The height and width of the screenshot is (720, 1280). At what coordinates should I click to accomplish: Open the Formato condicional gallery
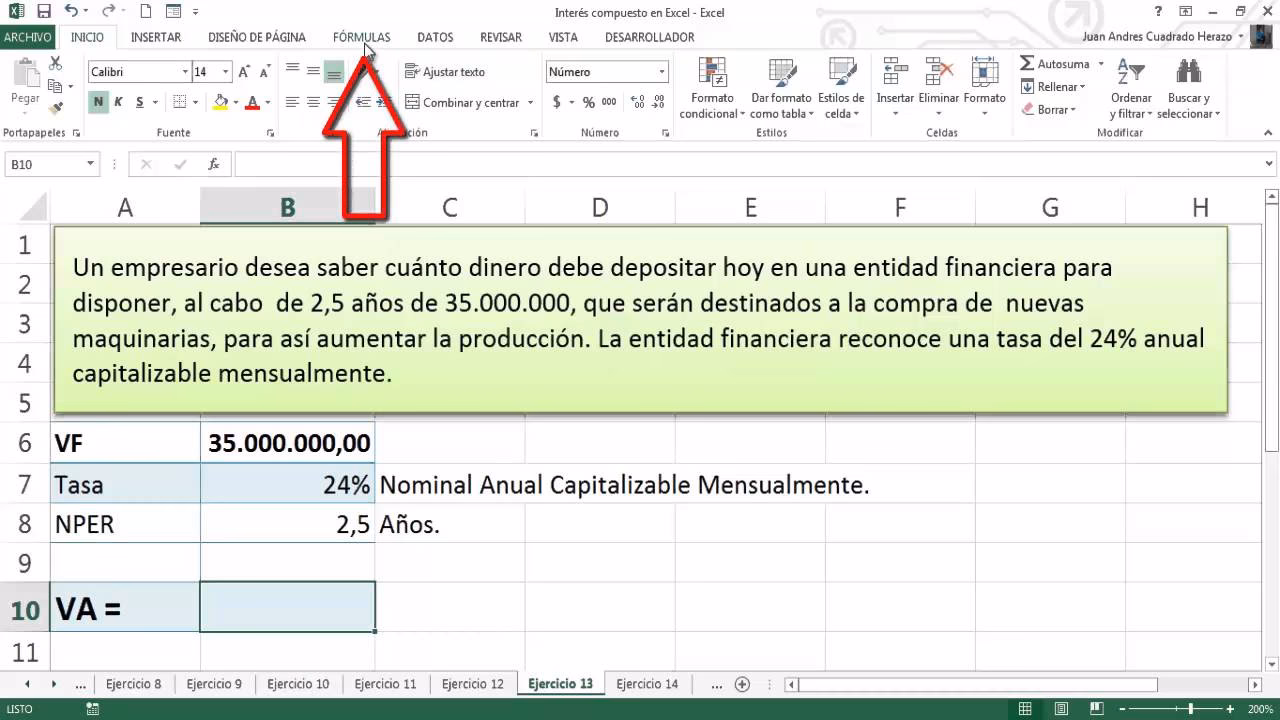tap(712, 90)
